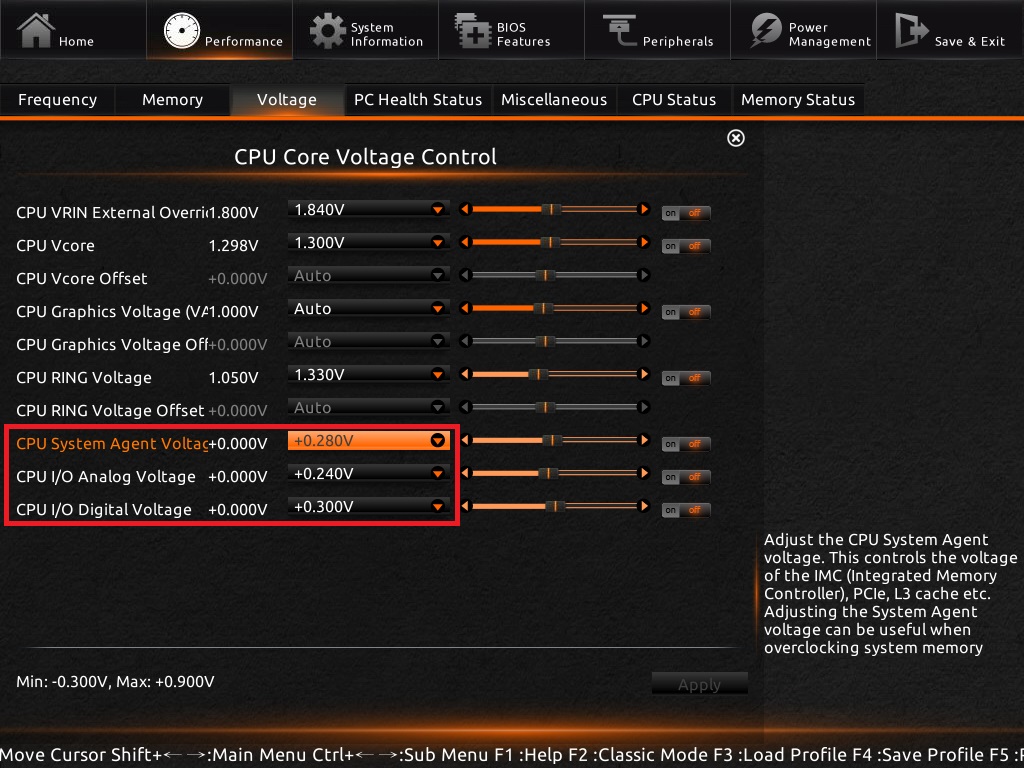Click the Save & Exit icon
The width and height of the screenshot is (1024, 768).
(911, 31)
